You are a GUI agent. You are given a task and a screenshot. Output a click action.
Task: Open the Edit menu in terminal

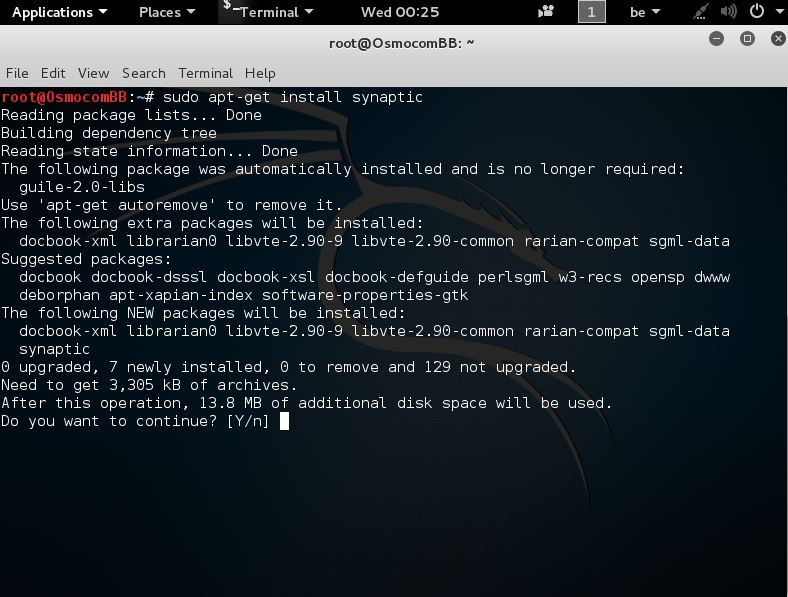coord(53,73)
